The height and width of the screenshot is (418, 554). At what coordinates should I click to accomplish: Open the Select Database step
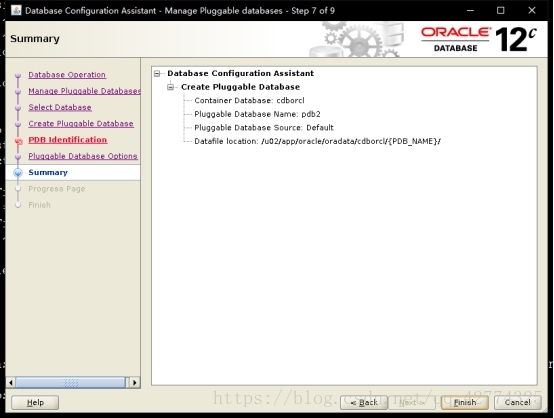coord(60,107)
